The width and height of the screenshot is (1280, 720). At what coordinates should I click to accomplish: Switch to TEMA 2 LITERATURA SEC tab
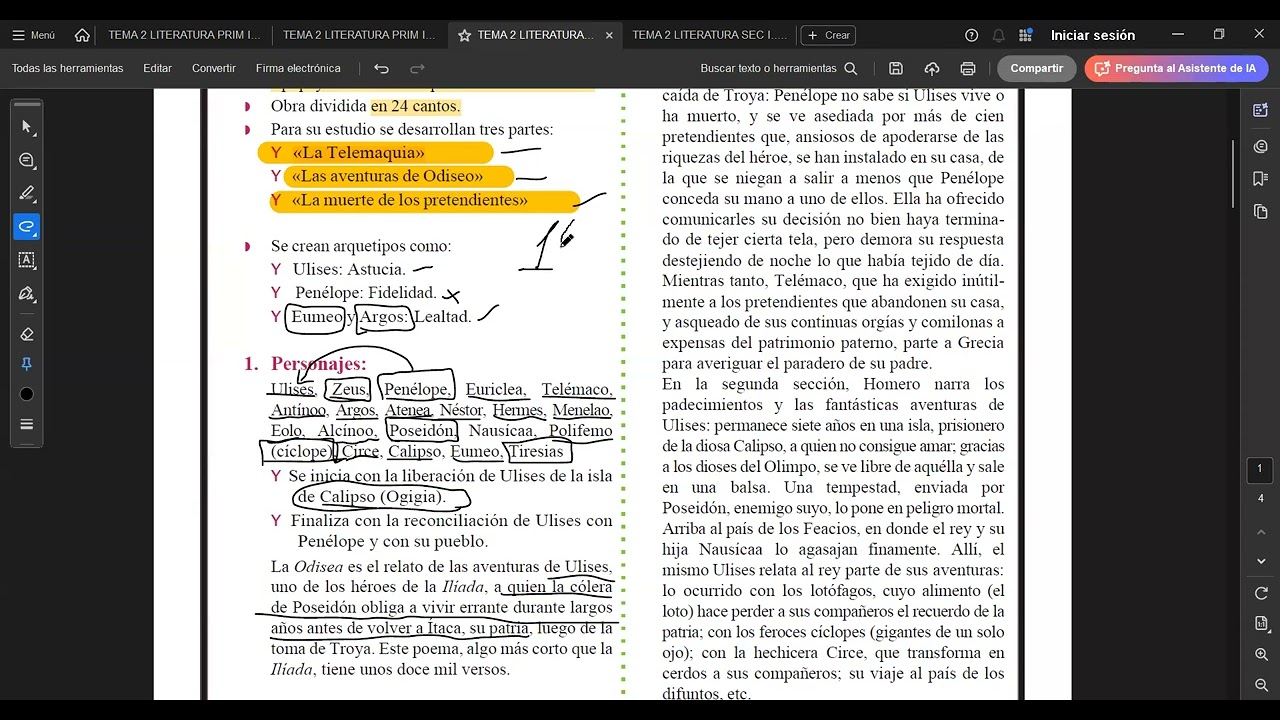[x=709, y=35]
